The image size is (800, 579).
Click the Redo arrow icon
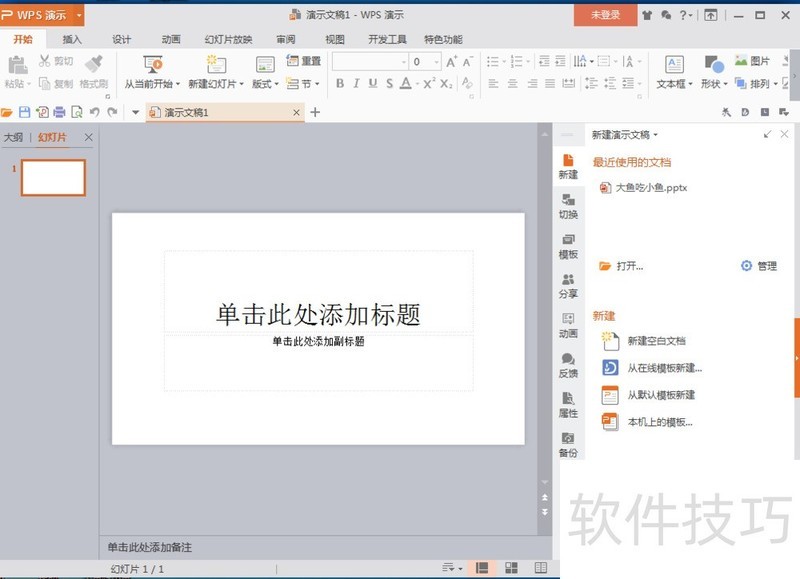(112, 112)
